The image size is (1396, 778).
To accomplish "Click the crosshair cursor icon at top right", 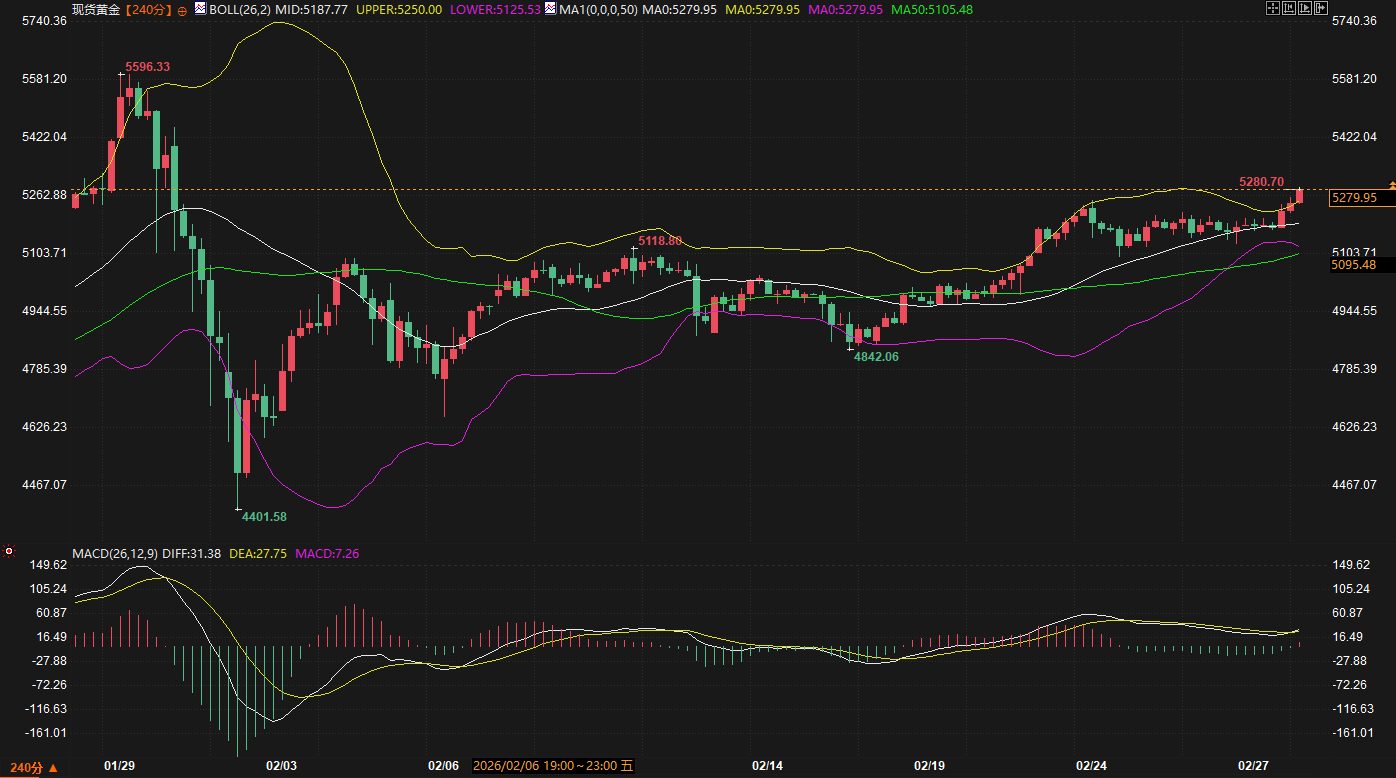I will (1272, 9).
